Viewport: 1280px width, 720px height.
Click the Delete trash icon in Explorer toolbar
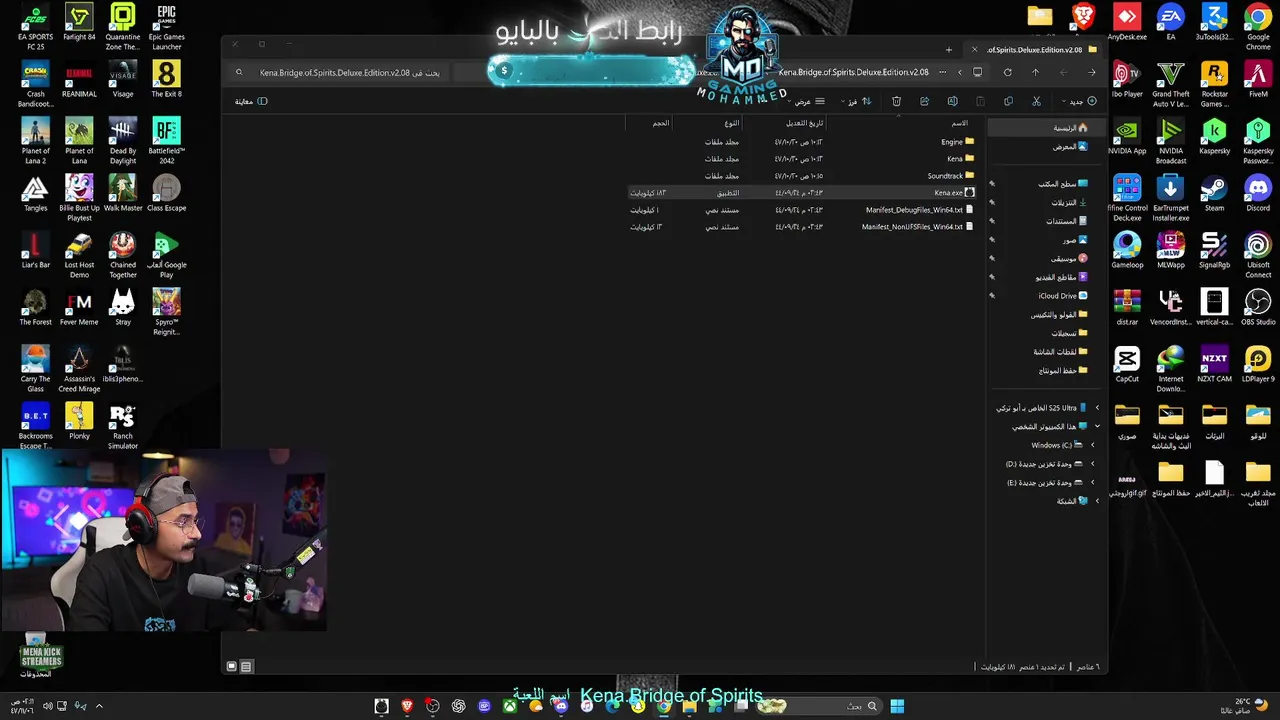(896, 101)
